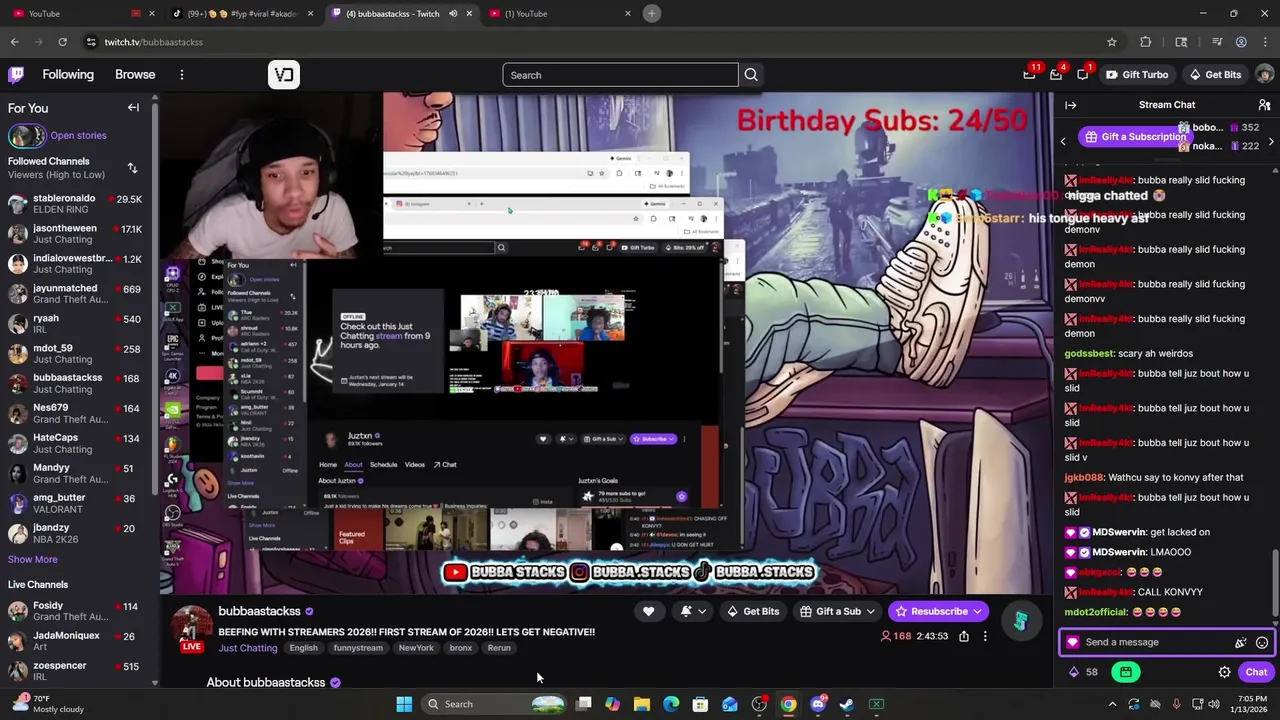Open mdot_59 channel in sidebar
Image resolution: width=1280 pixels, height=720 pixels.
click(75, 353)
